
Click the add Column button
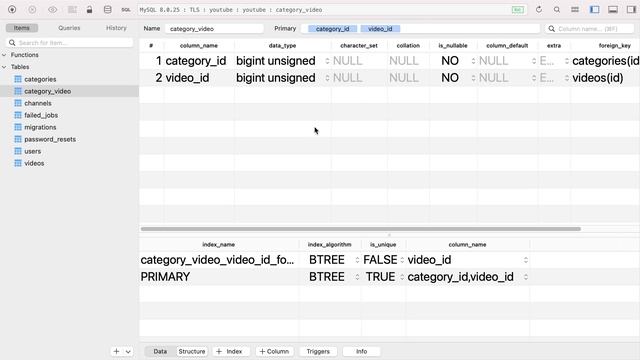pos(274,351)
